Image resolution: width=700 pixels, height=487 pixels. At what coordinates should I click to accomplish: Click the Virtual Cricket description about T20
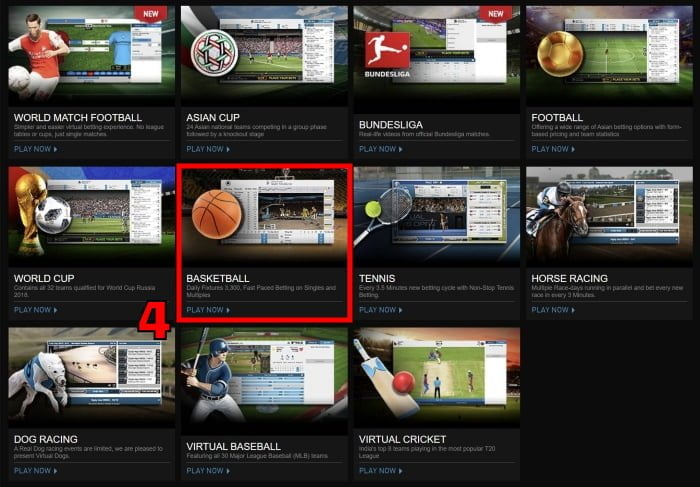click(x=427, y=452)
